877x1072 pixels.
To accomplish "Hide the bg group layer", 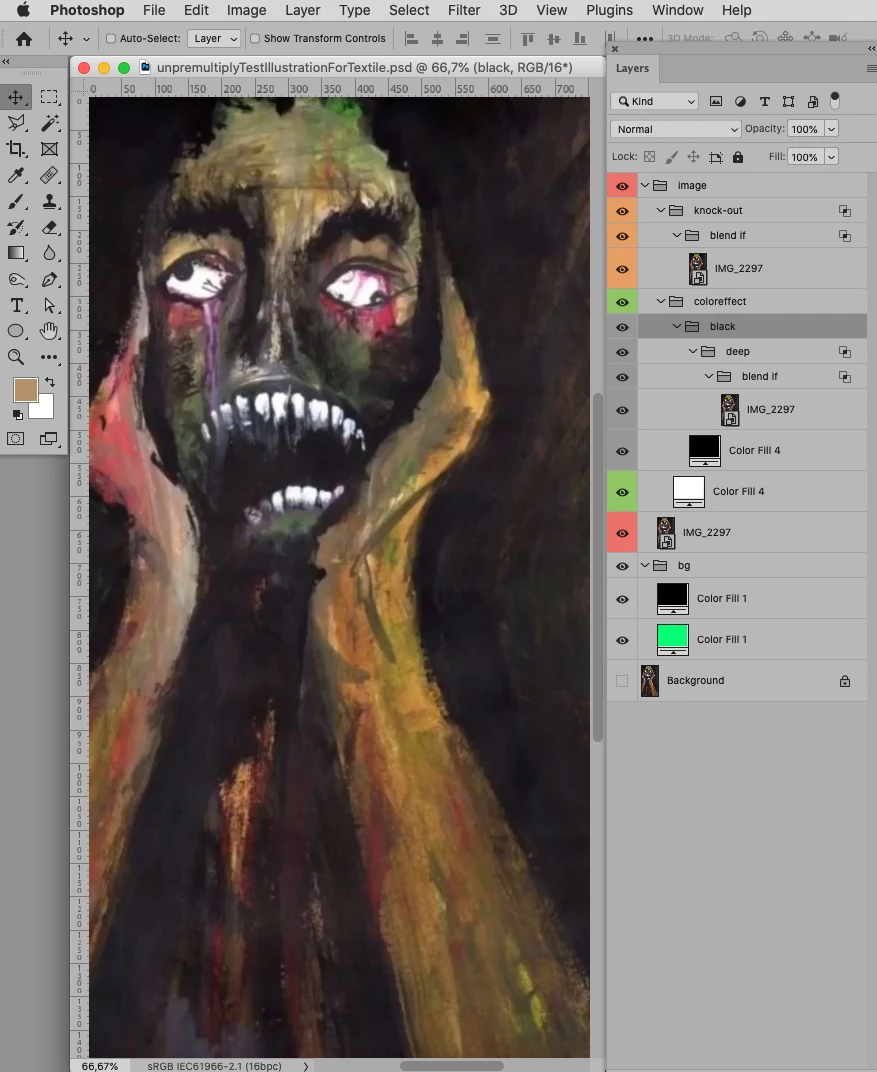I will coord(622,566).
